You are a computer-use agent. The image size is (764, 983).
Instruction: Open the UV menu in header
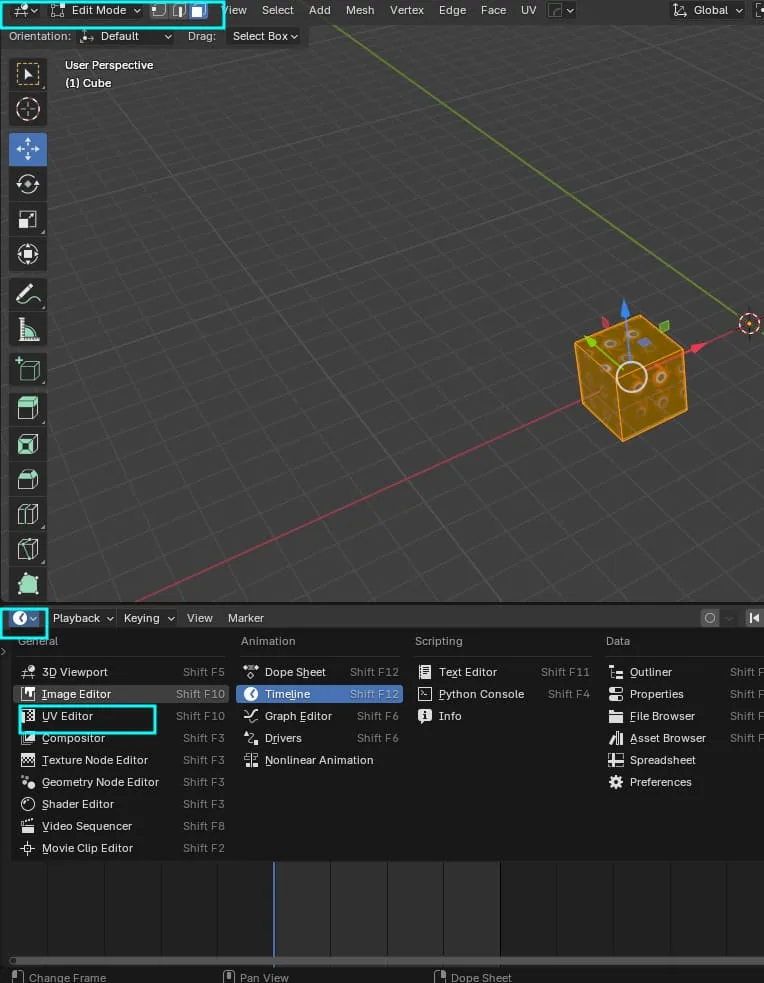528,11
